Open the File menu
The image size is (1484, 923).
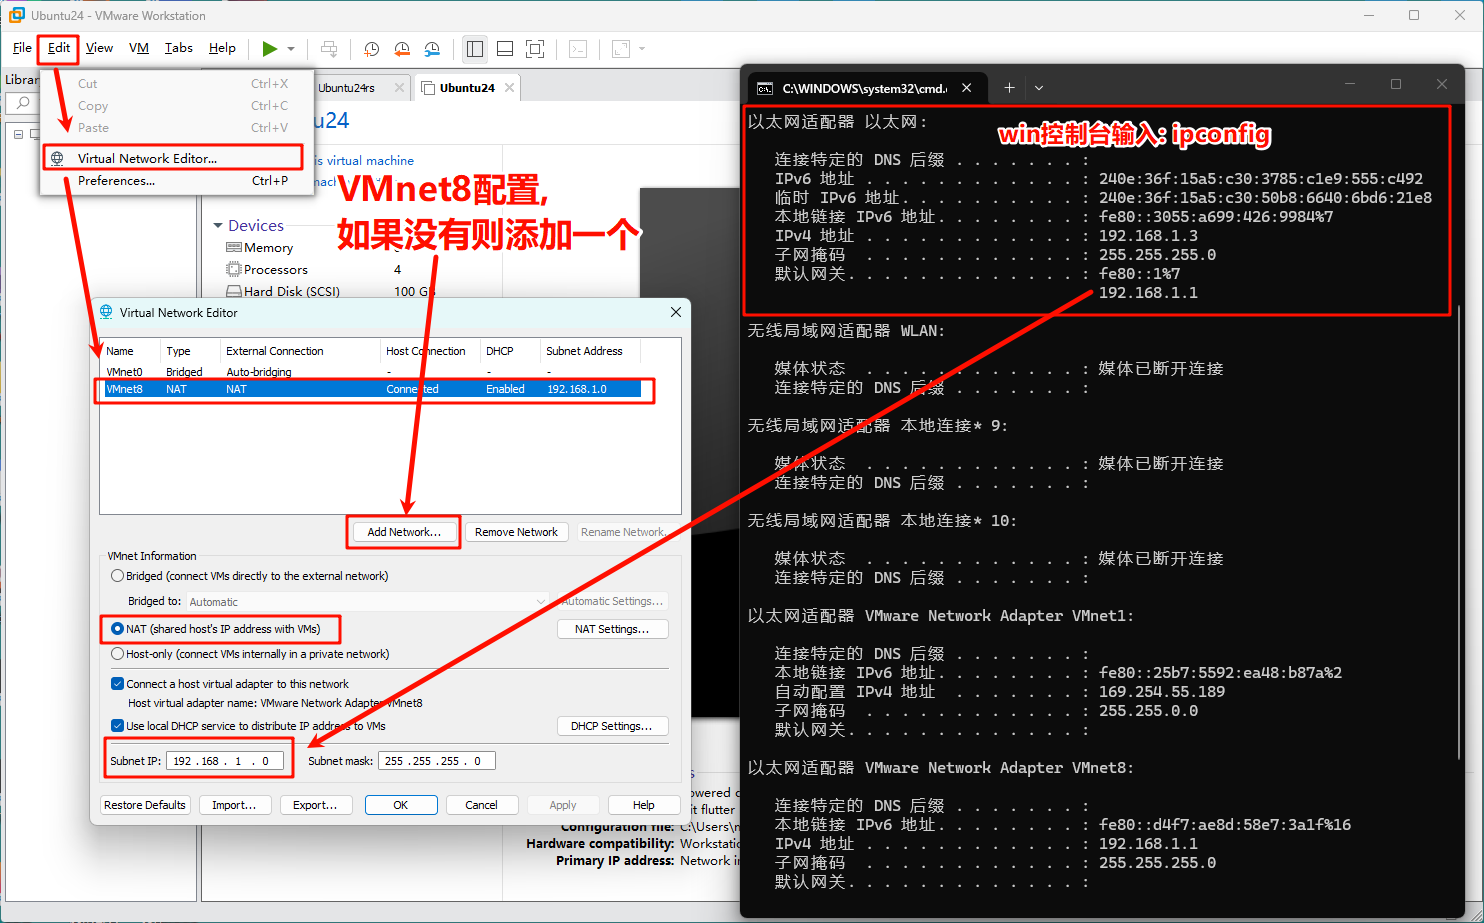tap(22, 48)
